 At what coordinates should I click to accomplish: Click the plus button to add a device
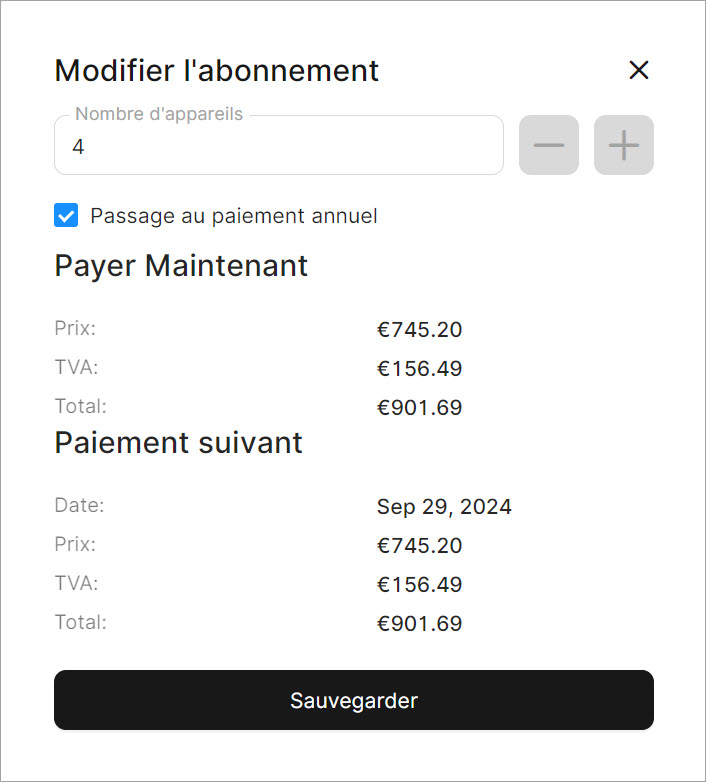click(624, 145)
